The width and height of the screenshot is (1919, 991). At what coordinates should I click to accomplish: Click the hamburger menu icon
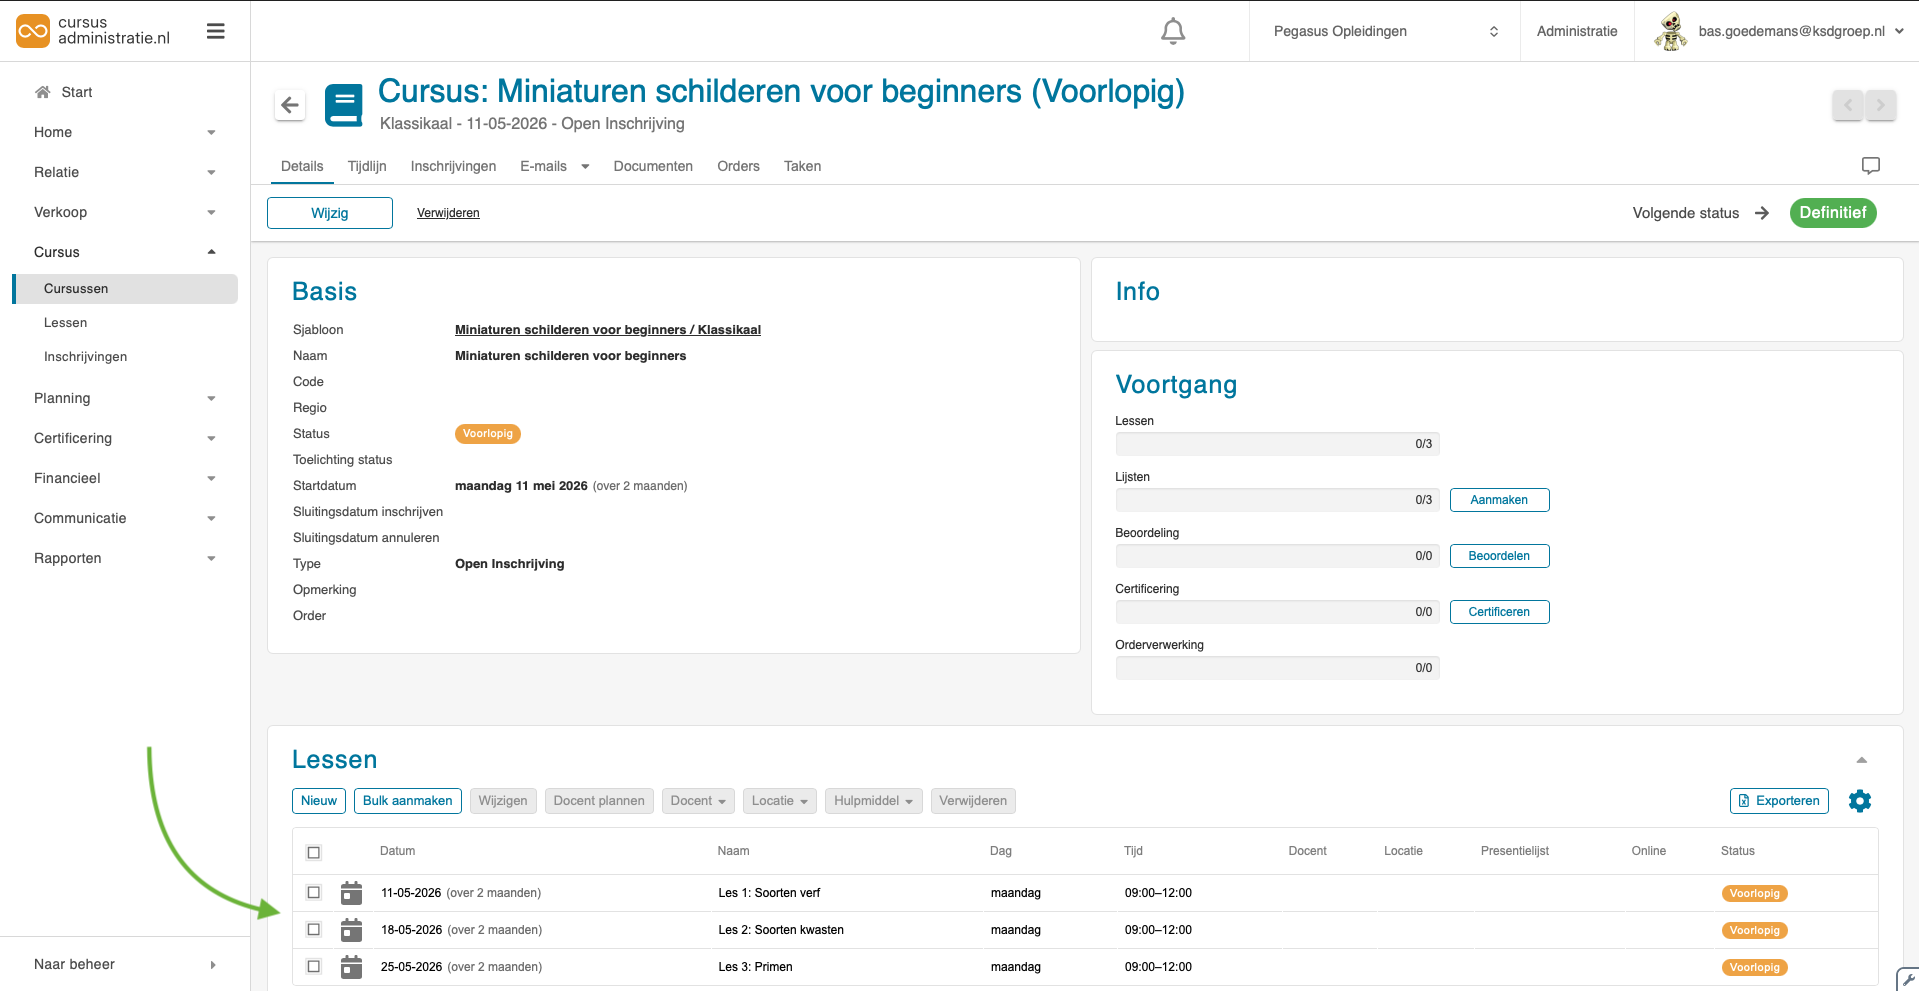tap(216, 31)
